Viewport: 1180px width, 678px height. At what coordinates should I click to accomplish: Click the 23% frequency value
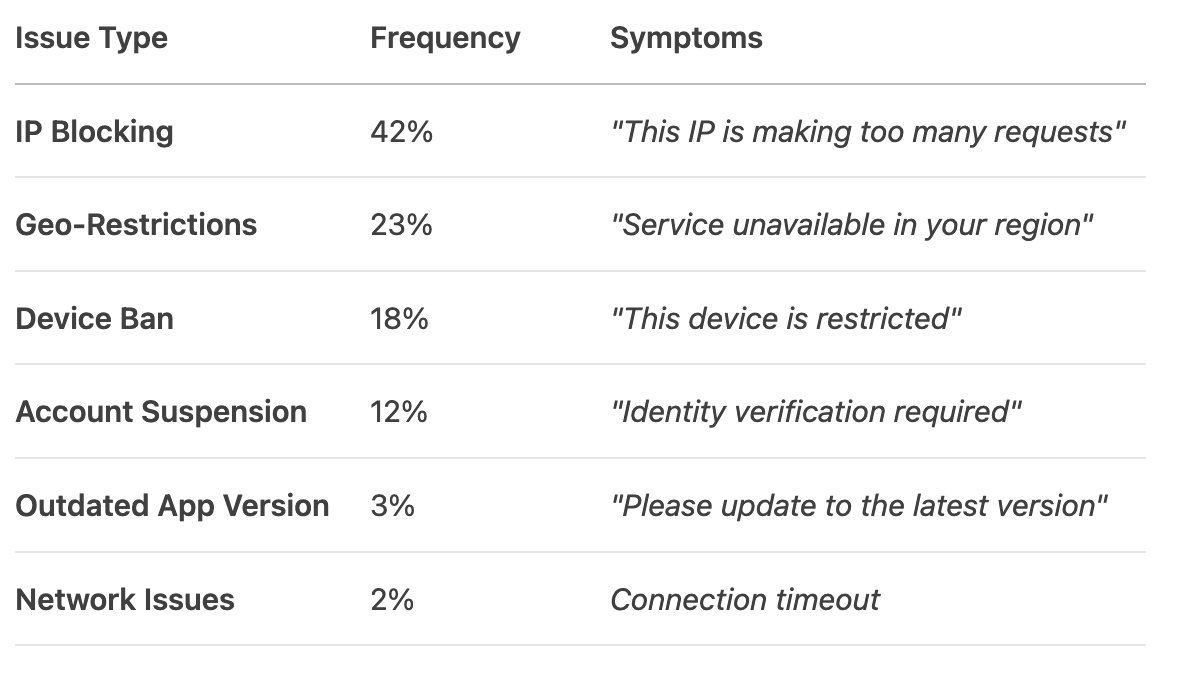(x=401, y=225)
